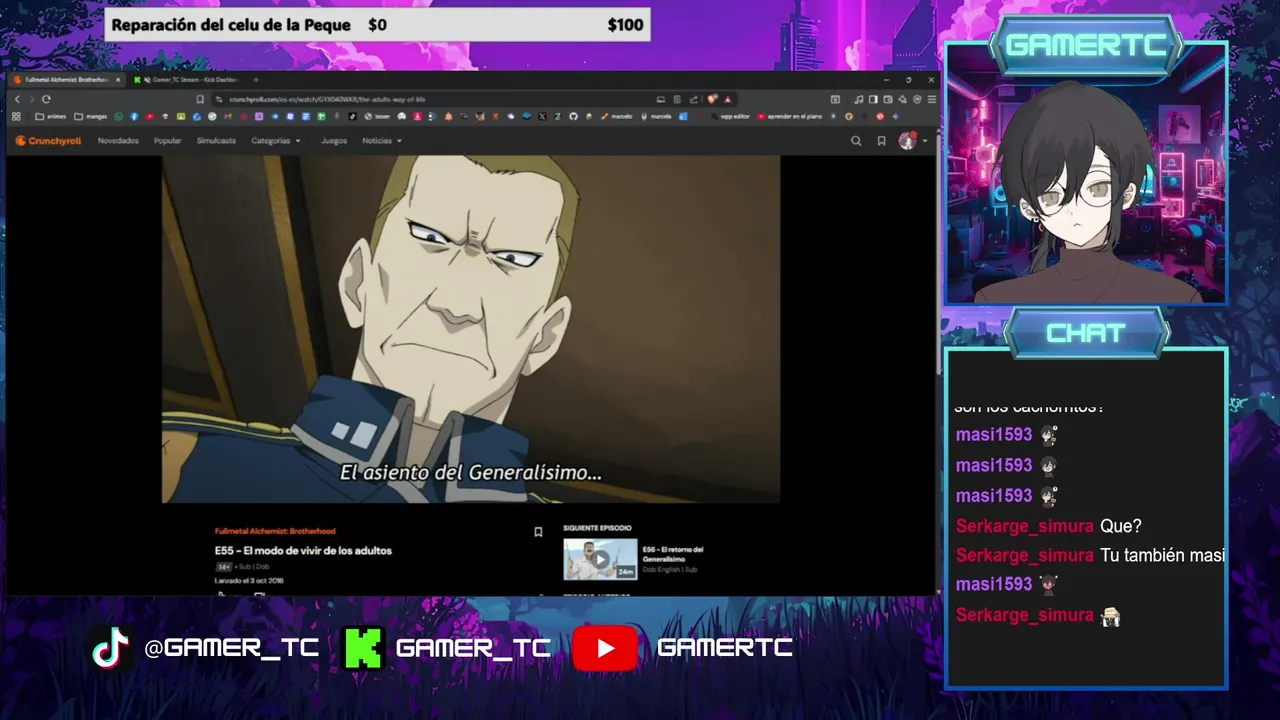Open the Crunchyroll profile avatar menu
The width and height of the screenshot is (1280, 720).
pos(908,141)
